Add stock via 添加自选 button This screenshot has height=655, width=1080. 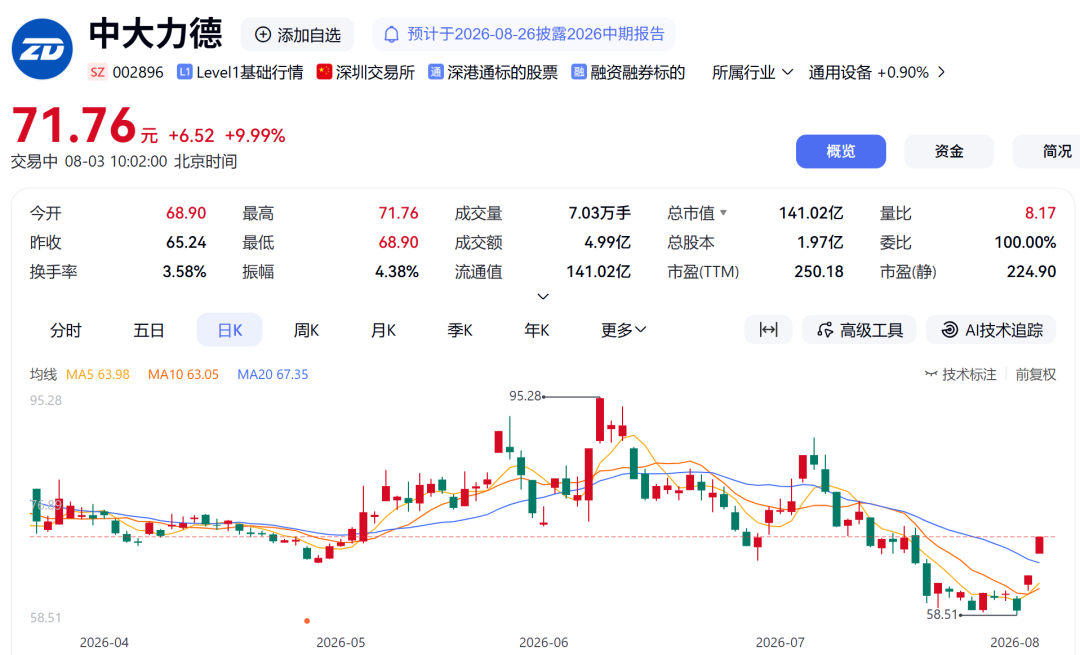point(298,34)
